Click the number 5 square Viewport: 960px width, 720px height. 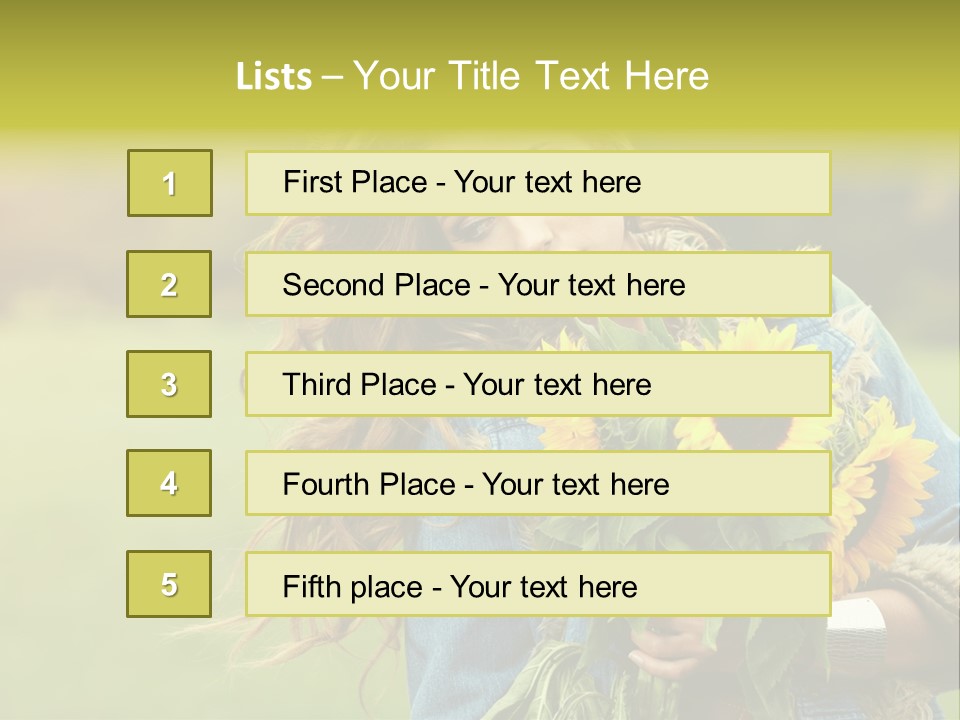(x=169, y=584)
